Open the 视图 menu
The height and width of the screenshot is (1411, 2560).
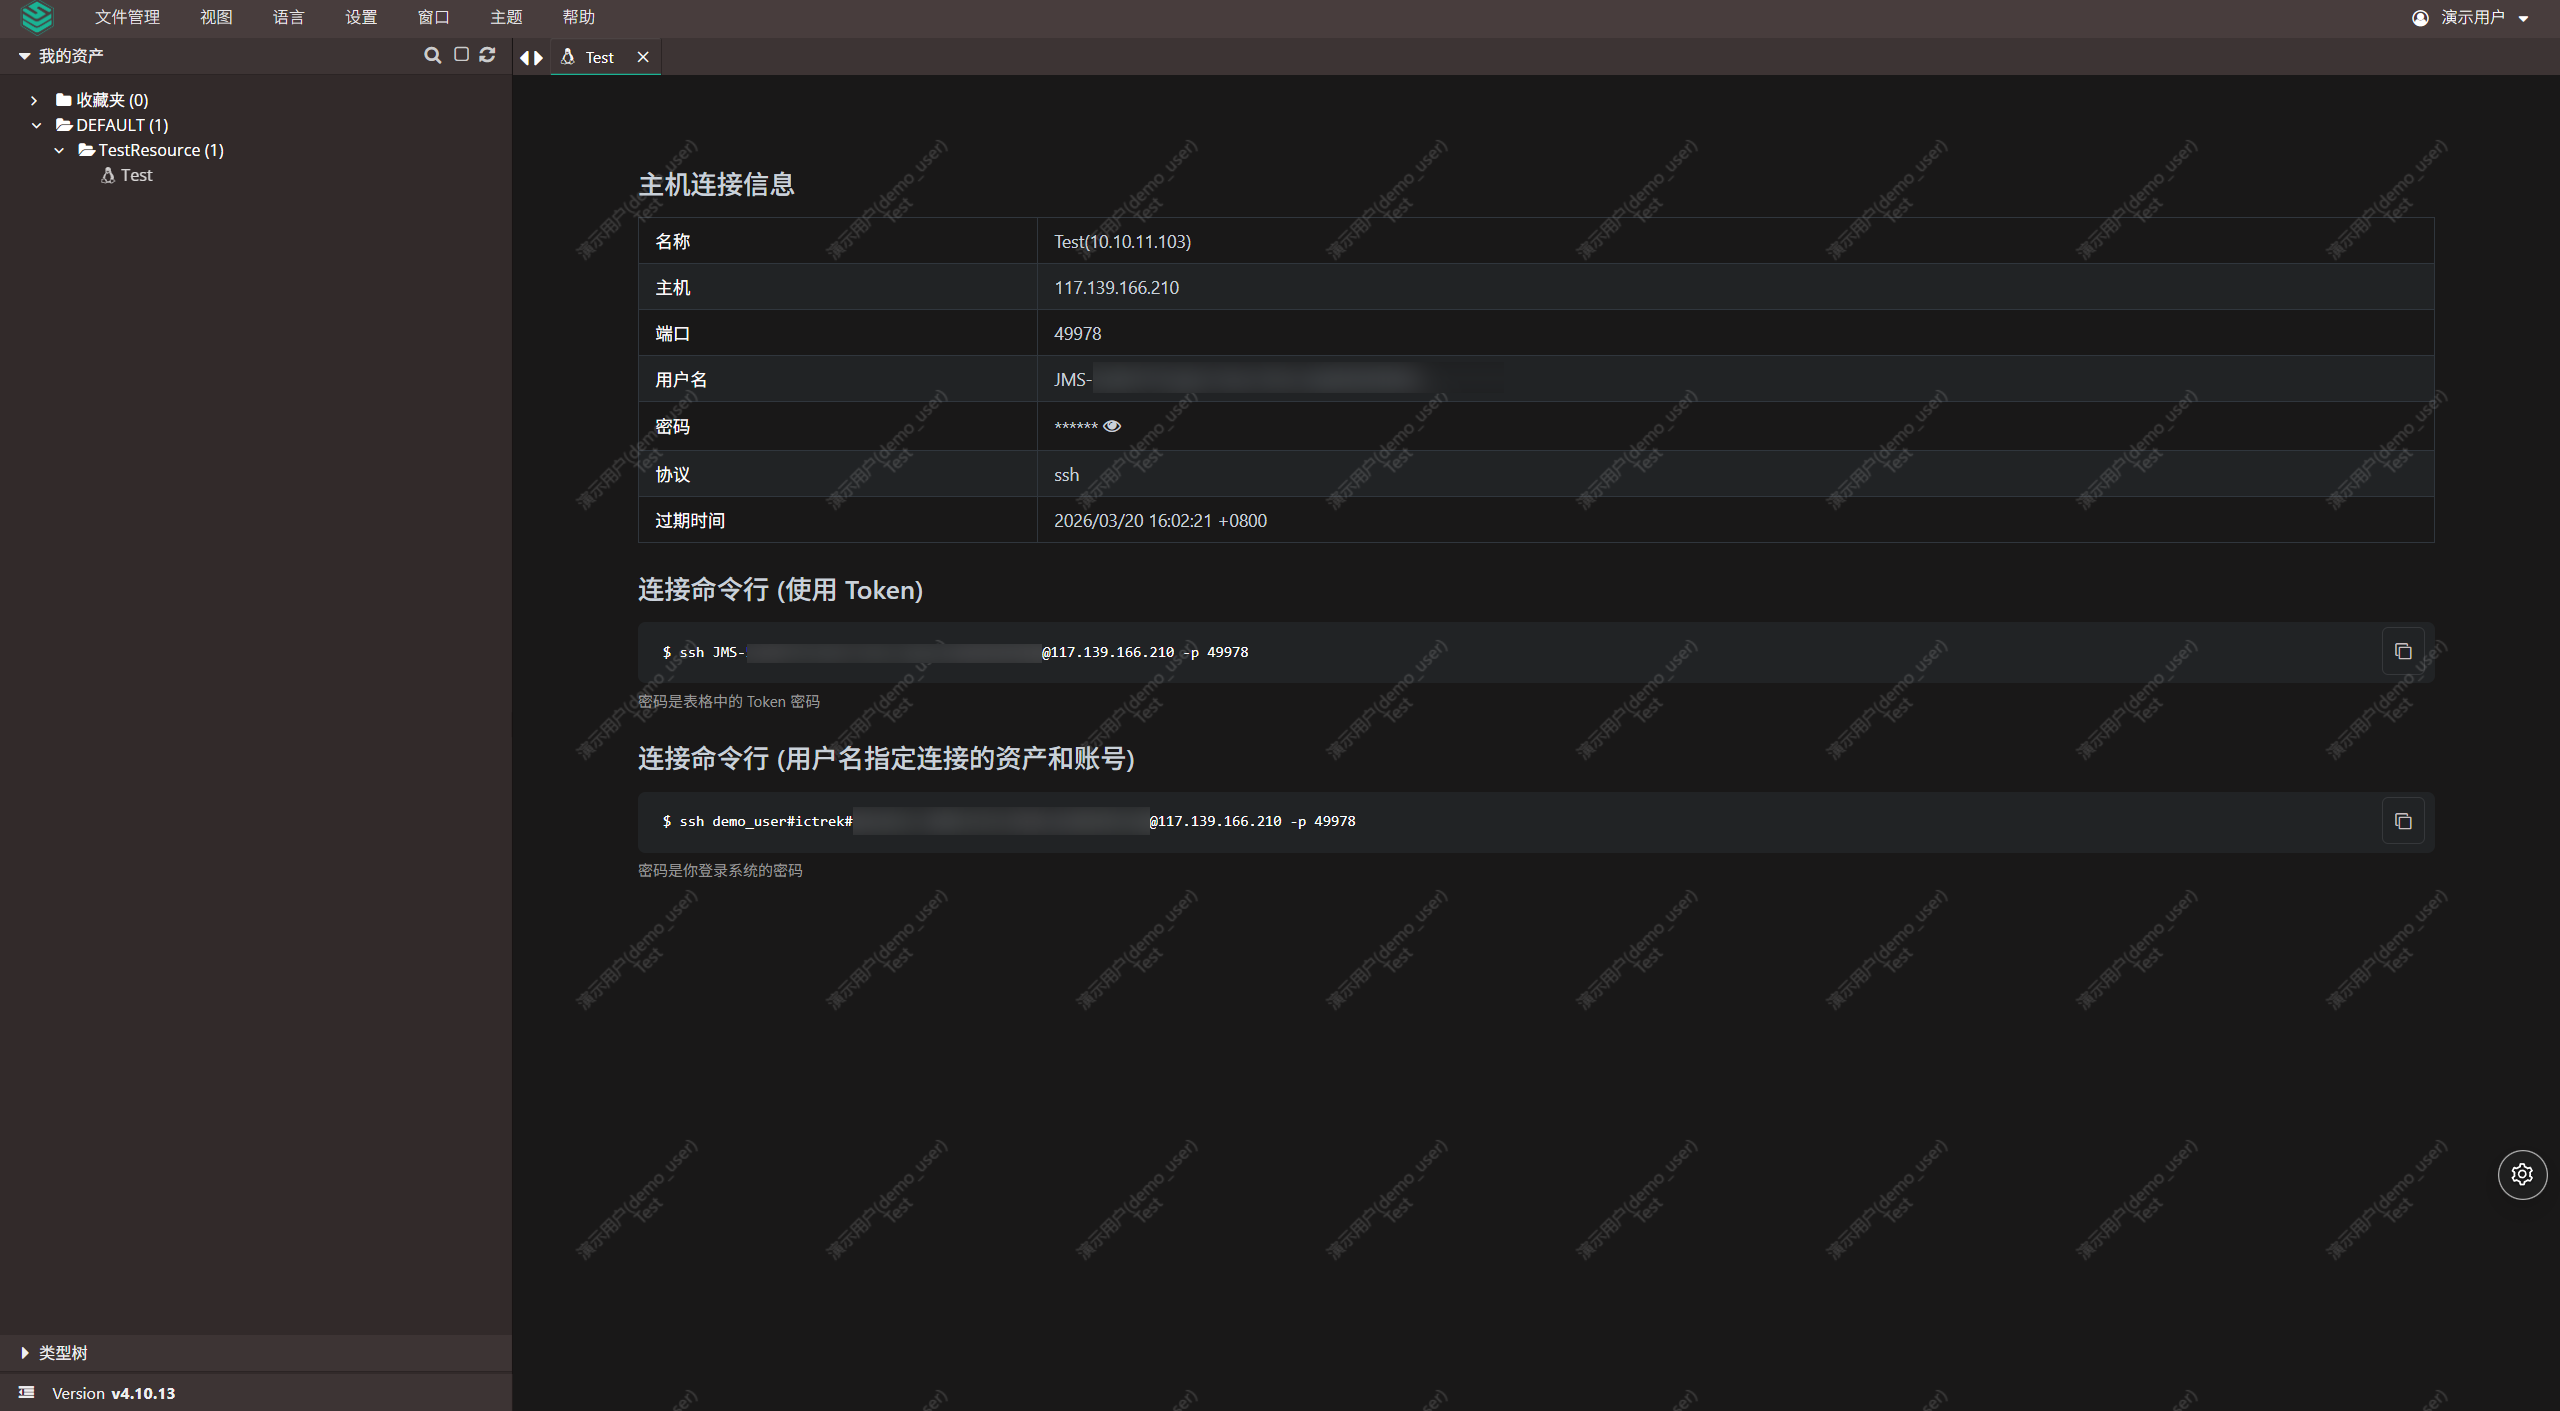(216, 17)
